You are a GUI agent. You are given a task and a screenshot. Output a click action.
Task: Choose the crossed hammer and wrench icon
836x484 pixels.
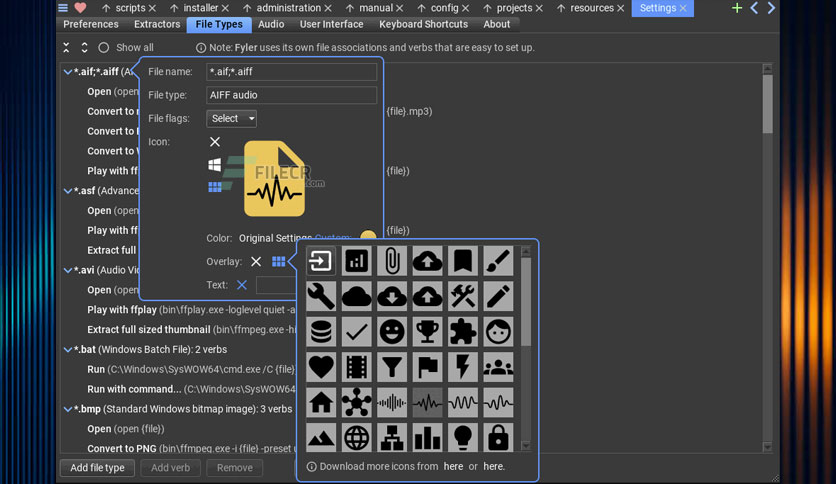pos(463,296)
